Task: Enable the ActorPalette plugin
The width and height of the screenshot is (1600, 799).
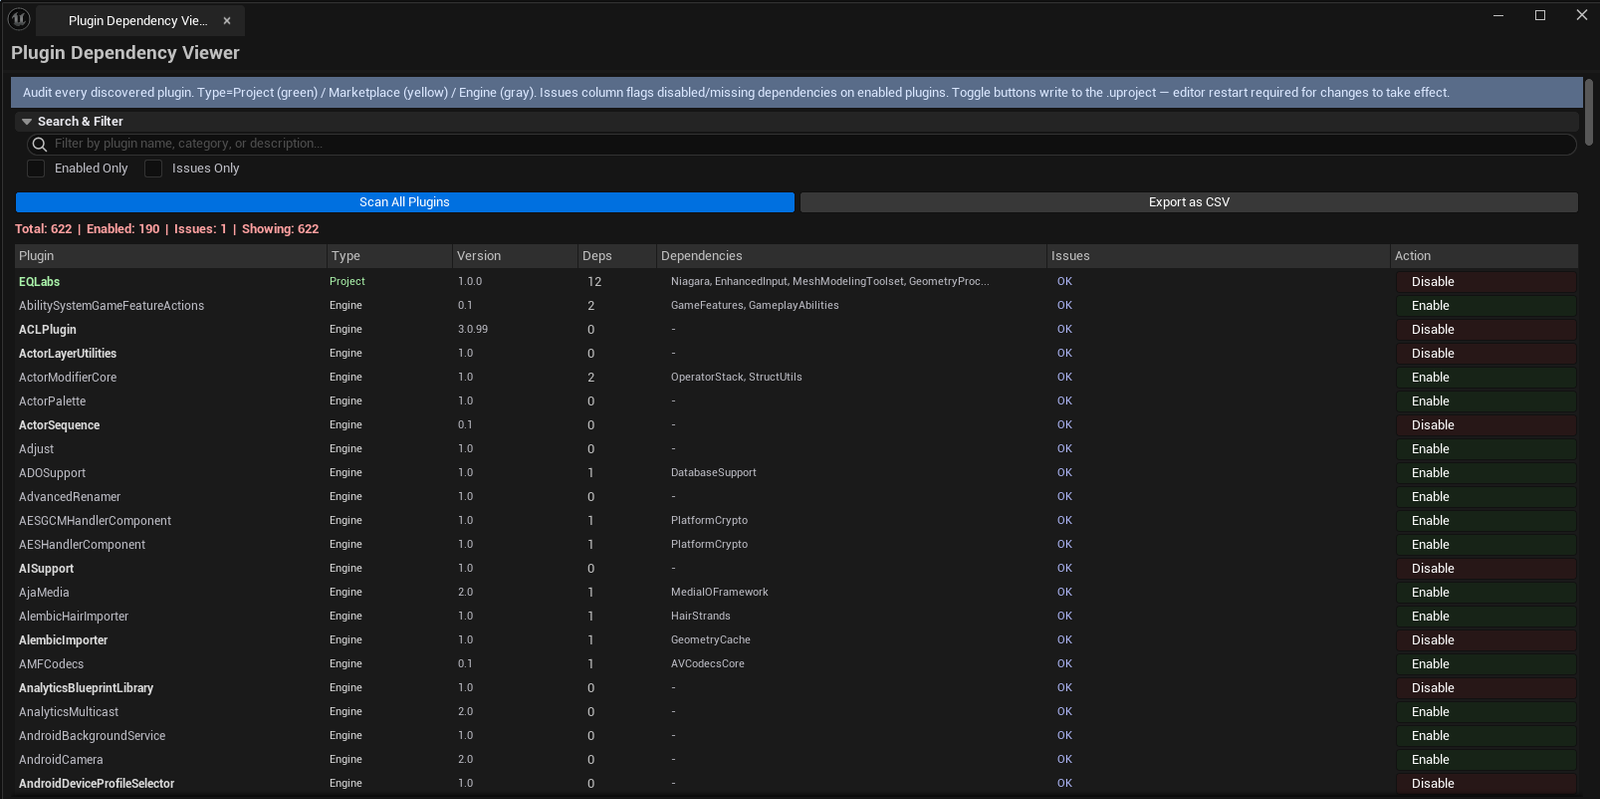Action: pos(1486,402)
